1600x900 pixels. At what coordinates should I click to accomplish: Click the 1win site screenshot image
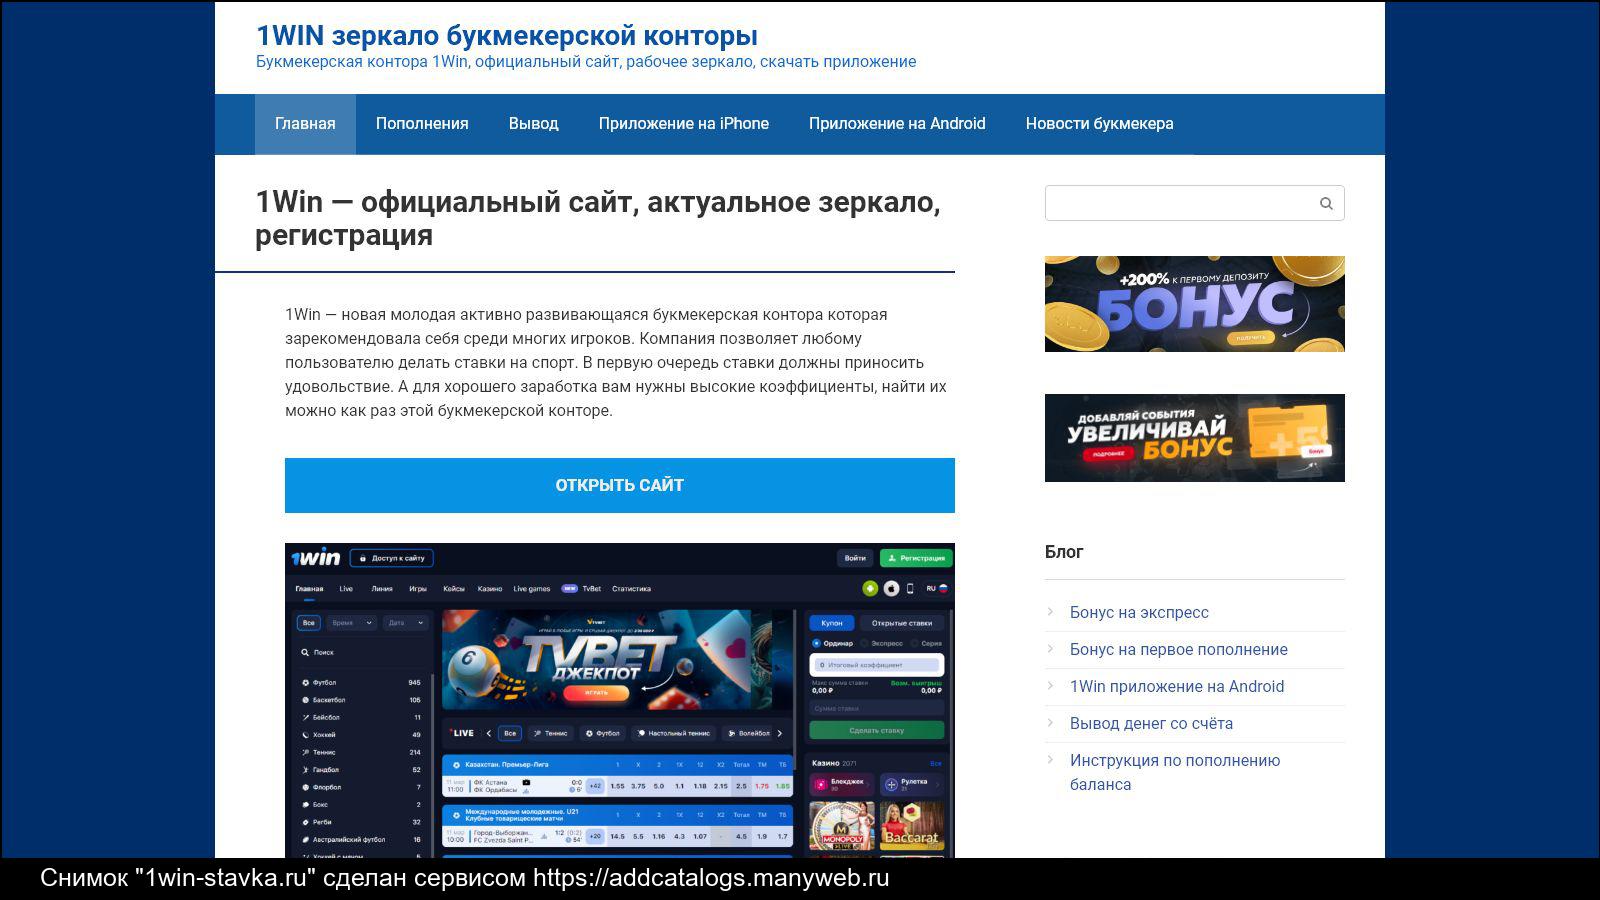(620, 700)
